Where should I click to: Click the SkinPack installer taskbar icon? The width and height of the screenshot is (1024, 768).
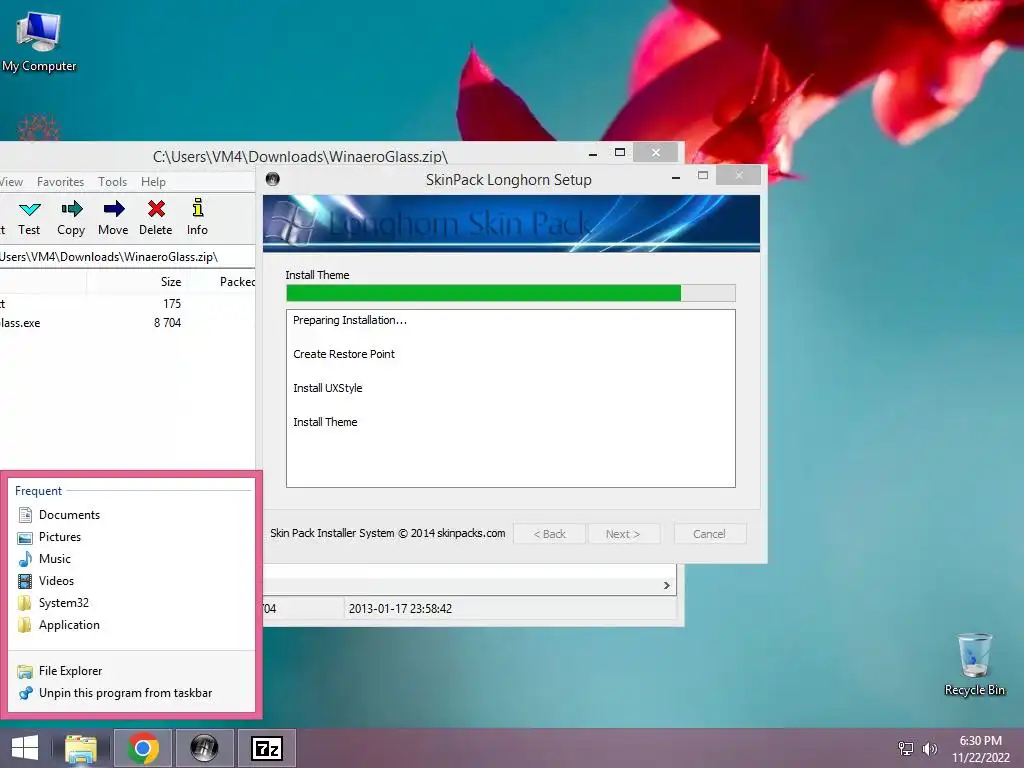click(204, 748)
